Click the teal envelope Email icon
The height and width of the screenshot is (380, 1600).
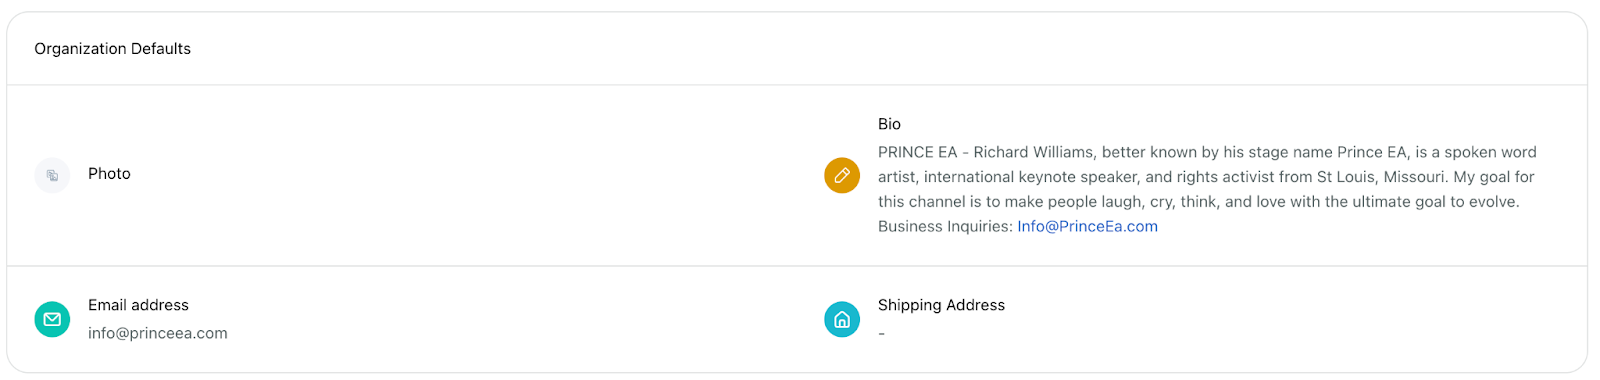pyautogui.click(x=52, y=319)
